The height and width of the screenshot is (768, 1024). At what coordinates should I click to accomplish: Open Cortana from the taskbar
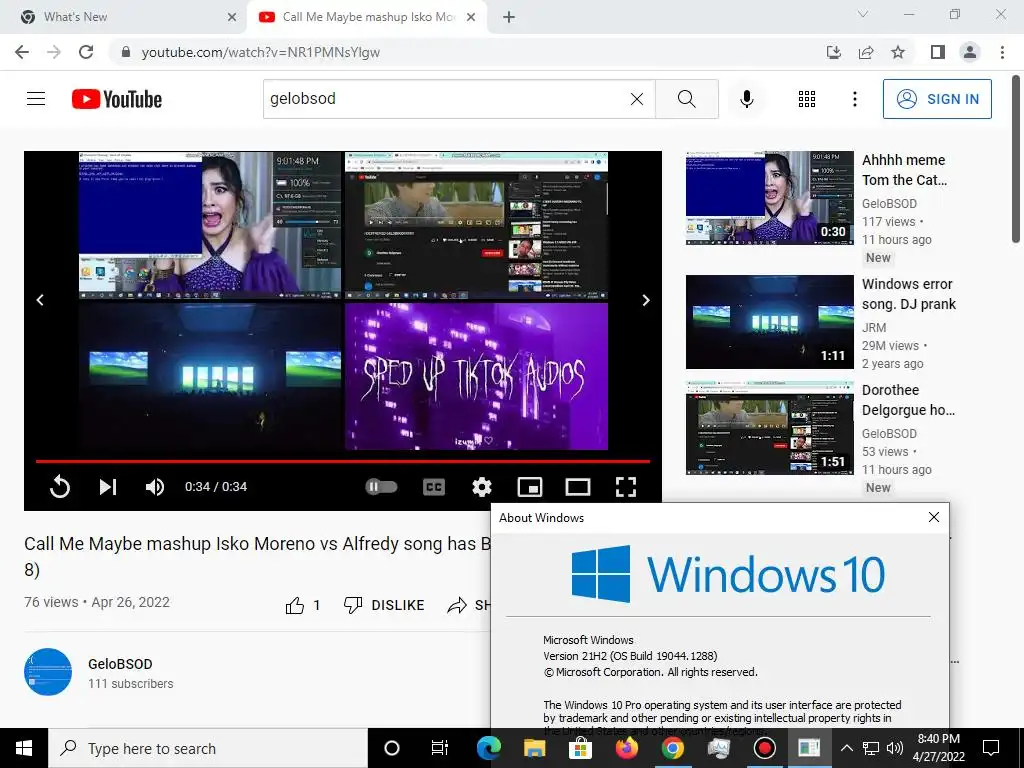coord(392,748)
